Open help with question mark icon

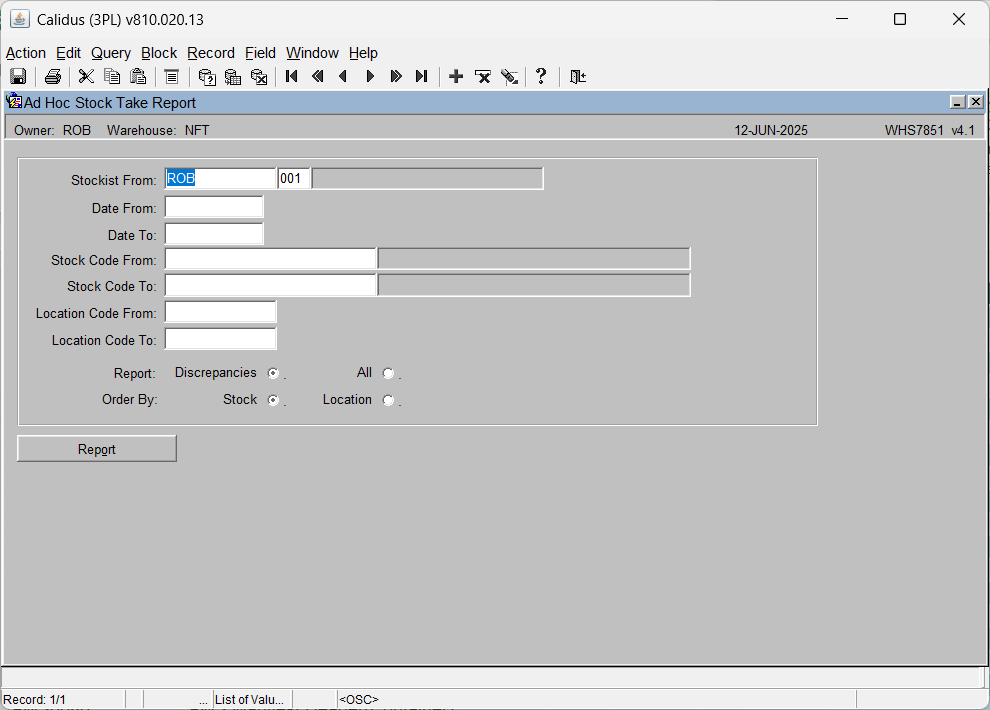click(541, 76)
